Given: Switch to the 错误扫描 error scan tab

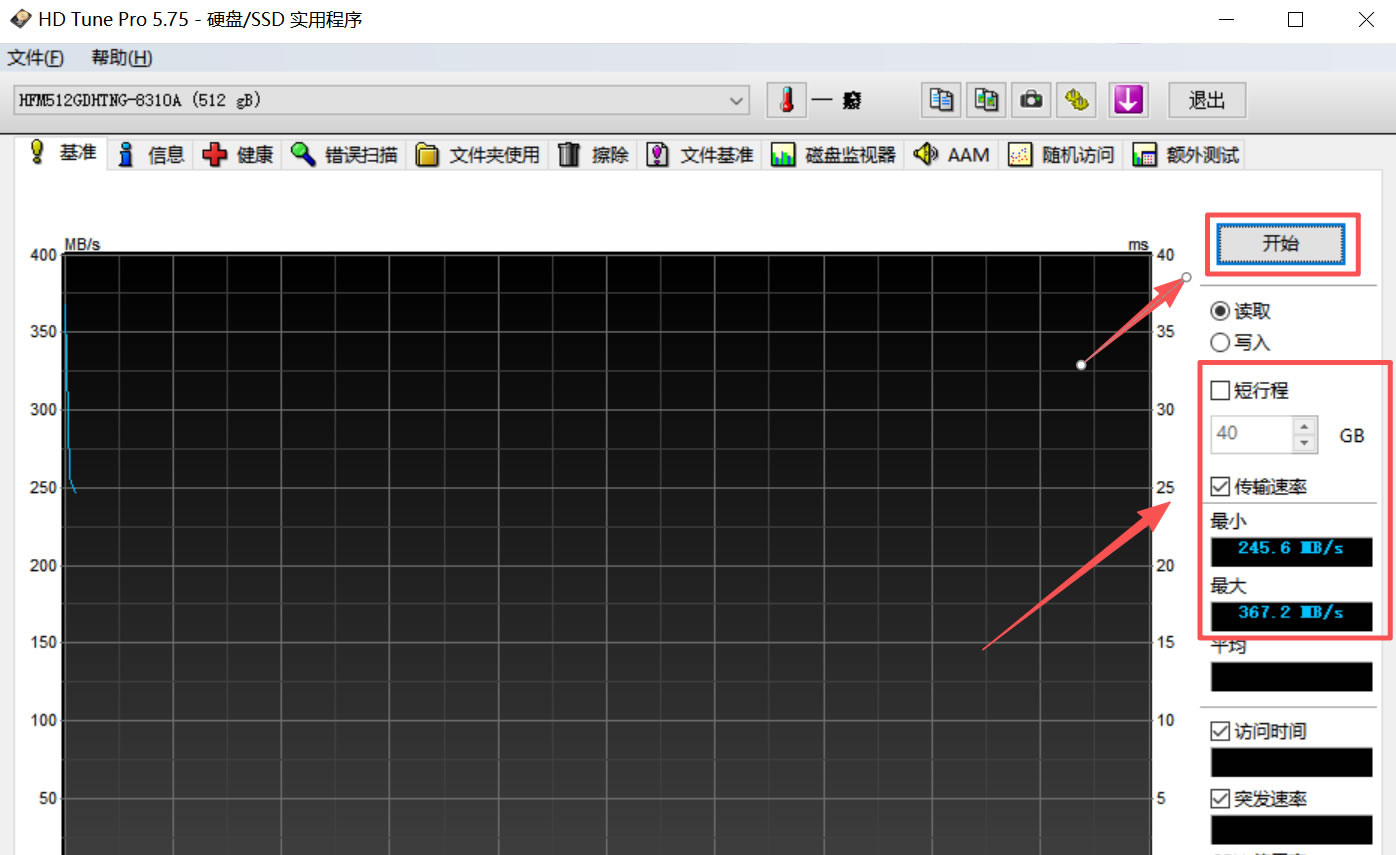Looking at the screenshot, I should [x=345, y=155].
